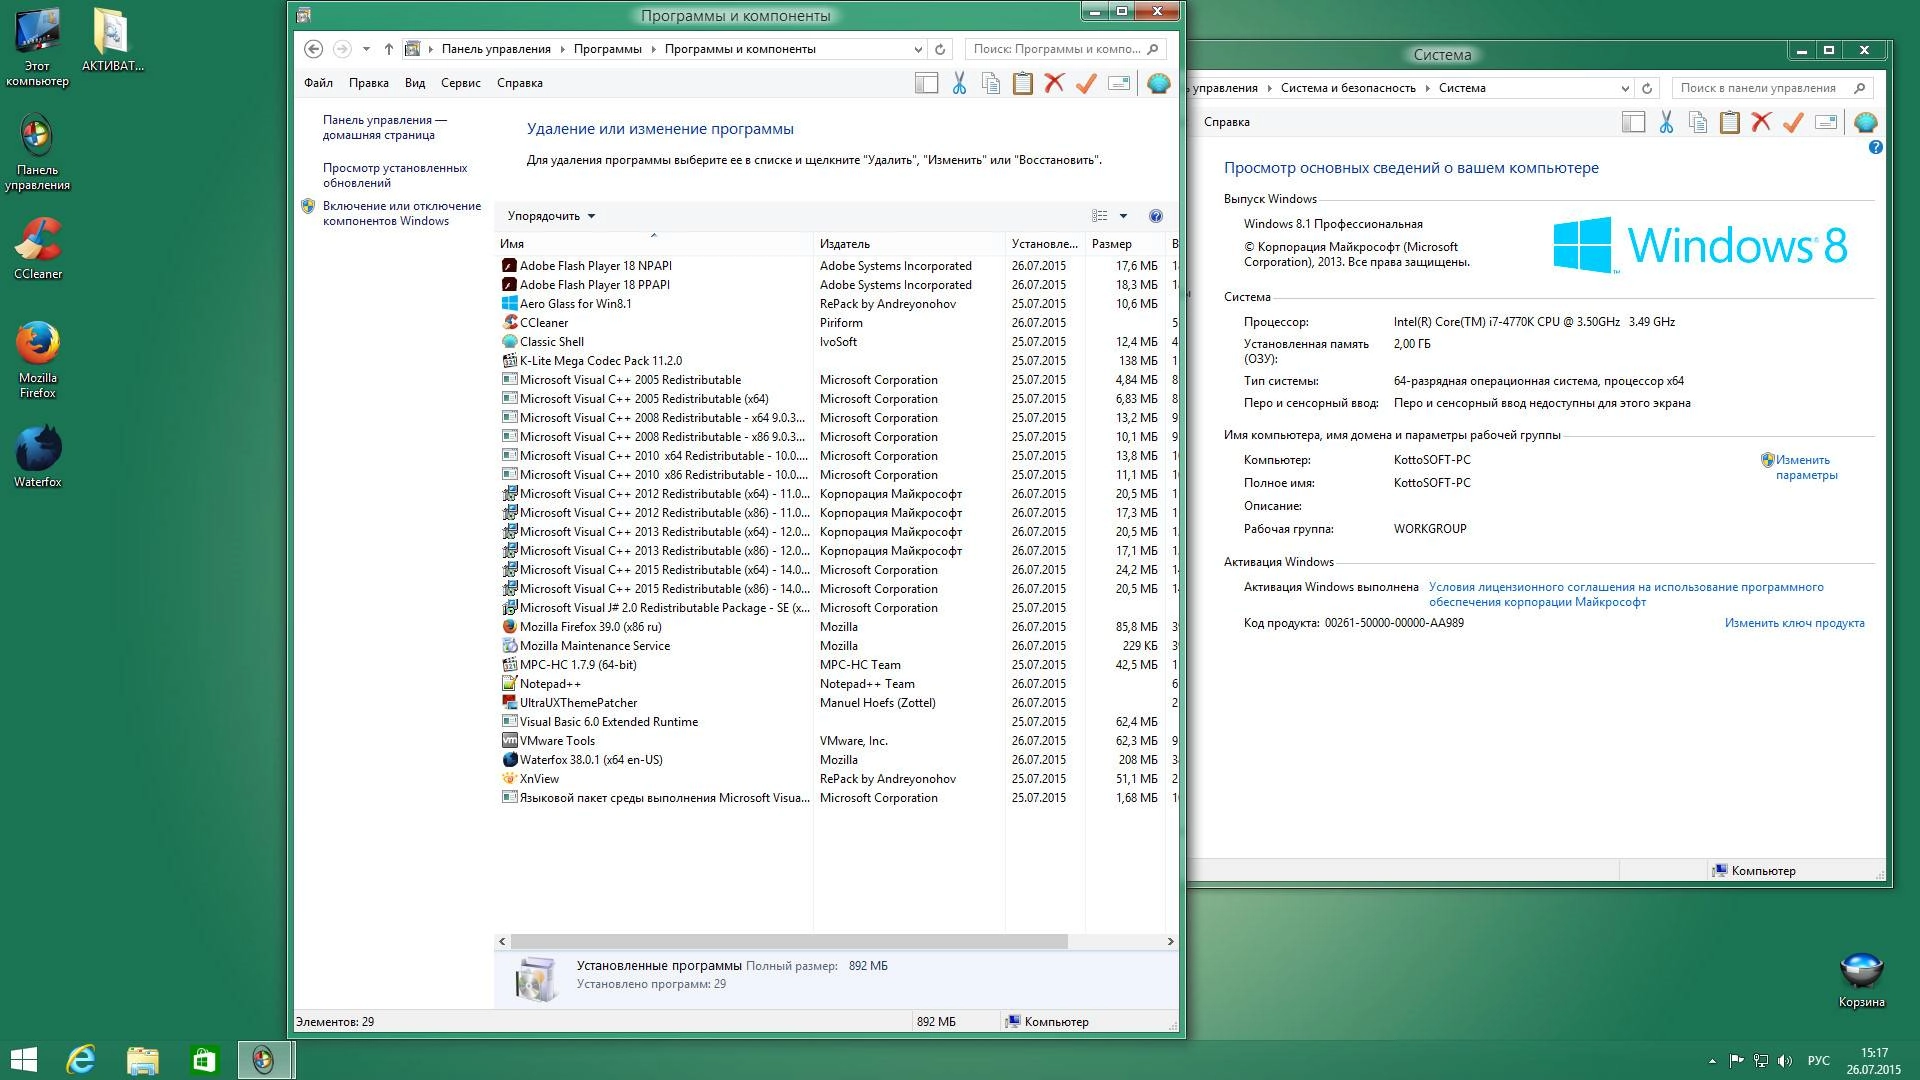
Task: Click layout pane icon in Programs window toolbar
Action: click(927, 84)
